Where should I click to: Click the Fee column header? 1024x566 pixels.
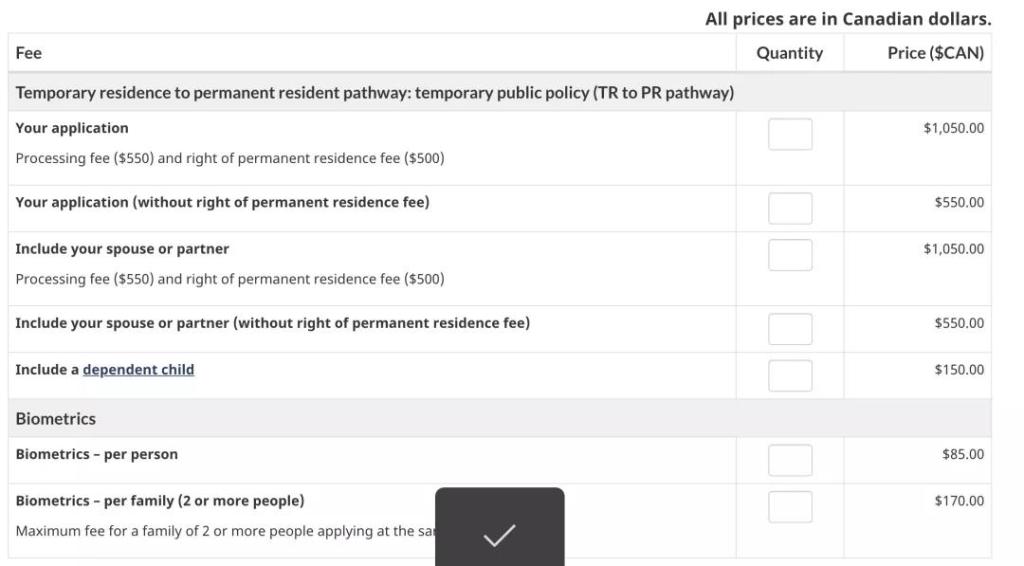point(29,54)
